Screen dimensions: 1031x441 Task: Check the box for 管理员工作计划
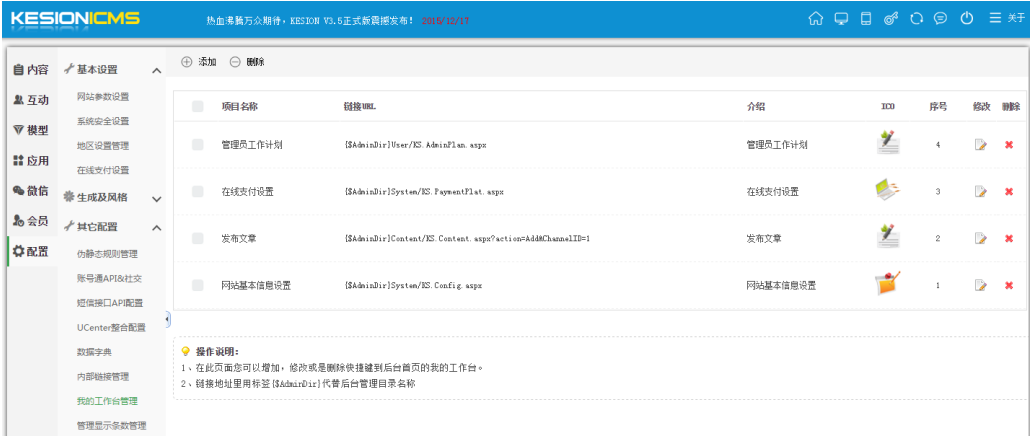tap(197, 145)
